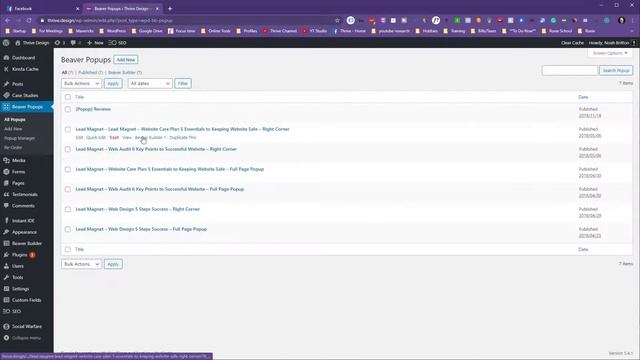Check Website Care Plan Full Page Popup checkbox

pos(68,169)
